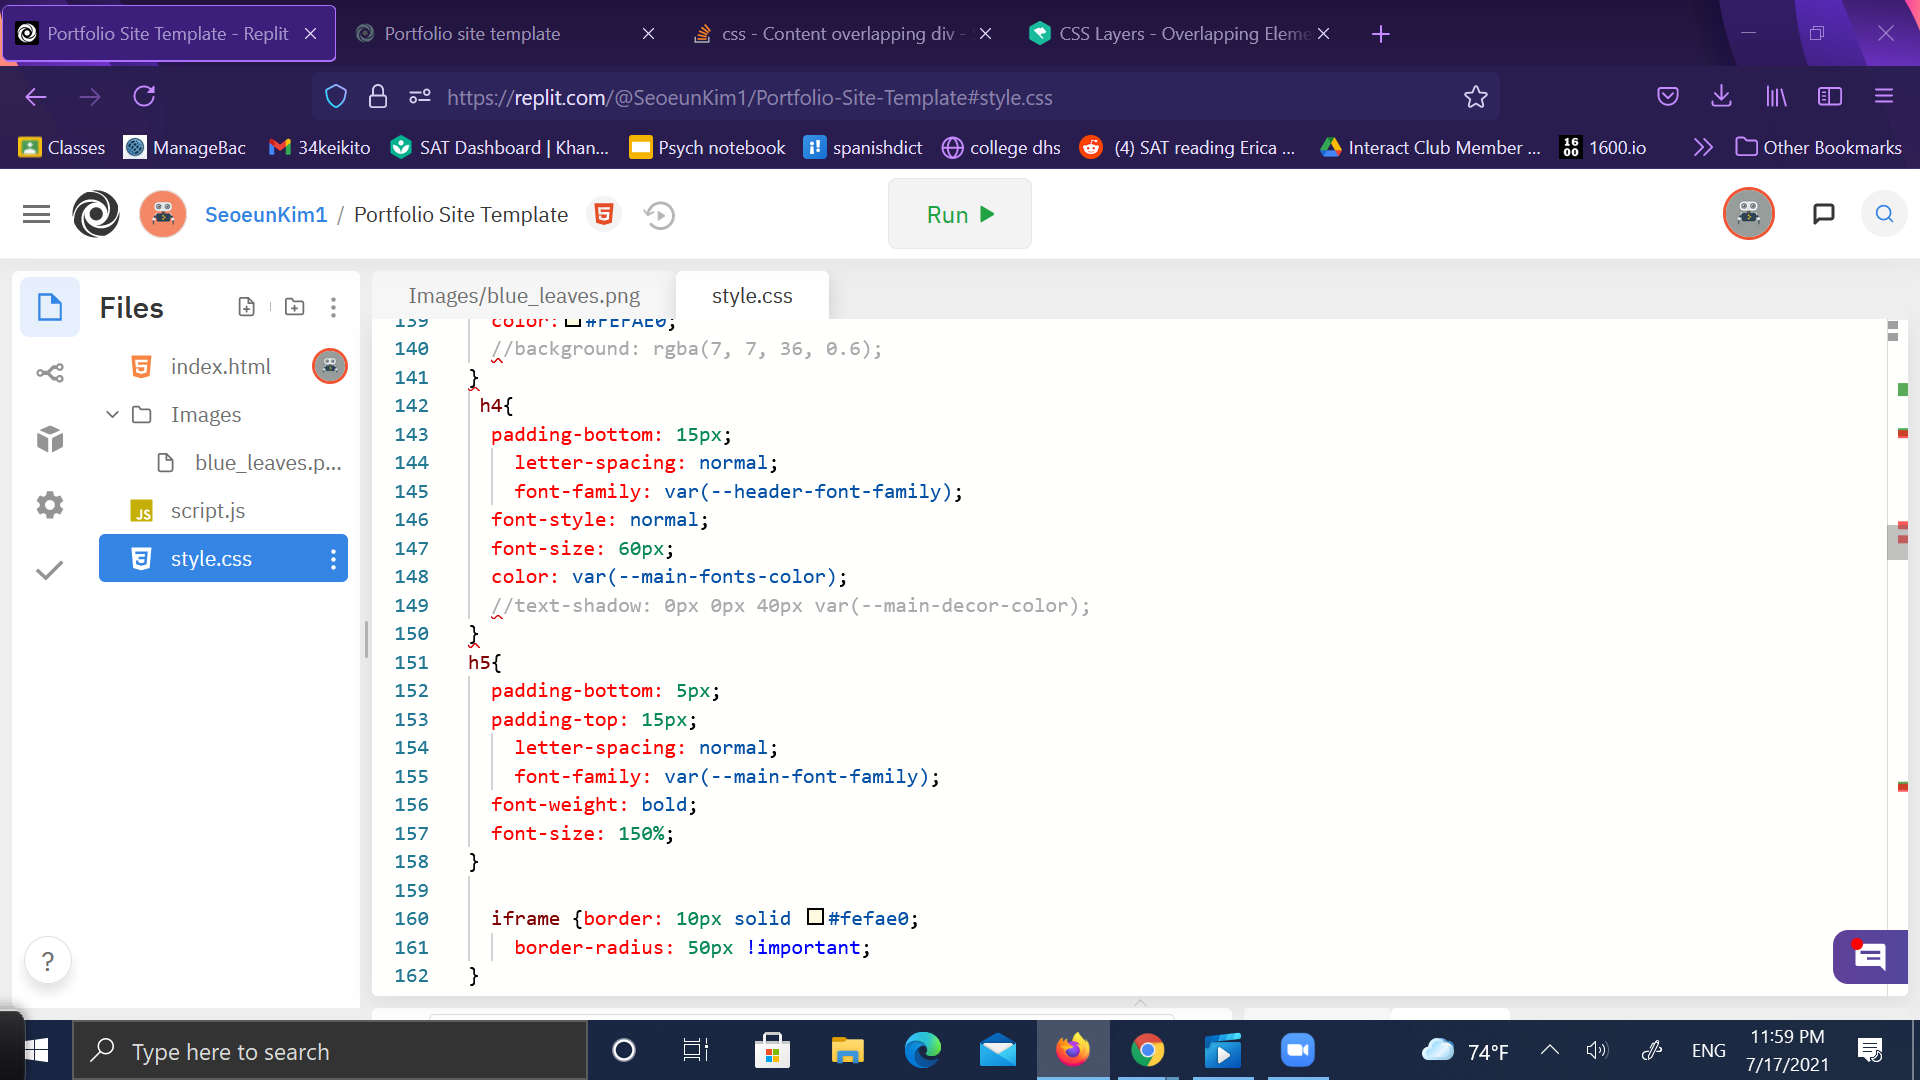Click the Replit logo icon
Screen dimensions: 1920x1080
tap(96, 214)
